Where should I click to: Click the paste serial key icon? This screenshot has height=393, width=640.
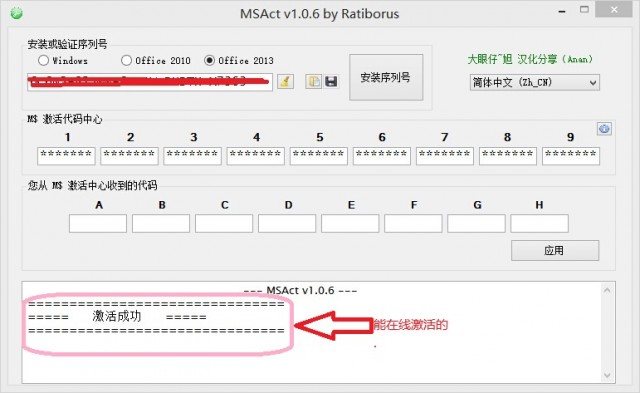[x=313, y=81]
